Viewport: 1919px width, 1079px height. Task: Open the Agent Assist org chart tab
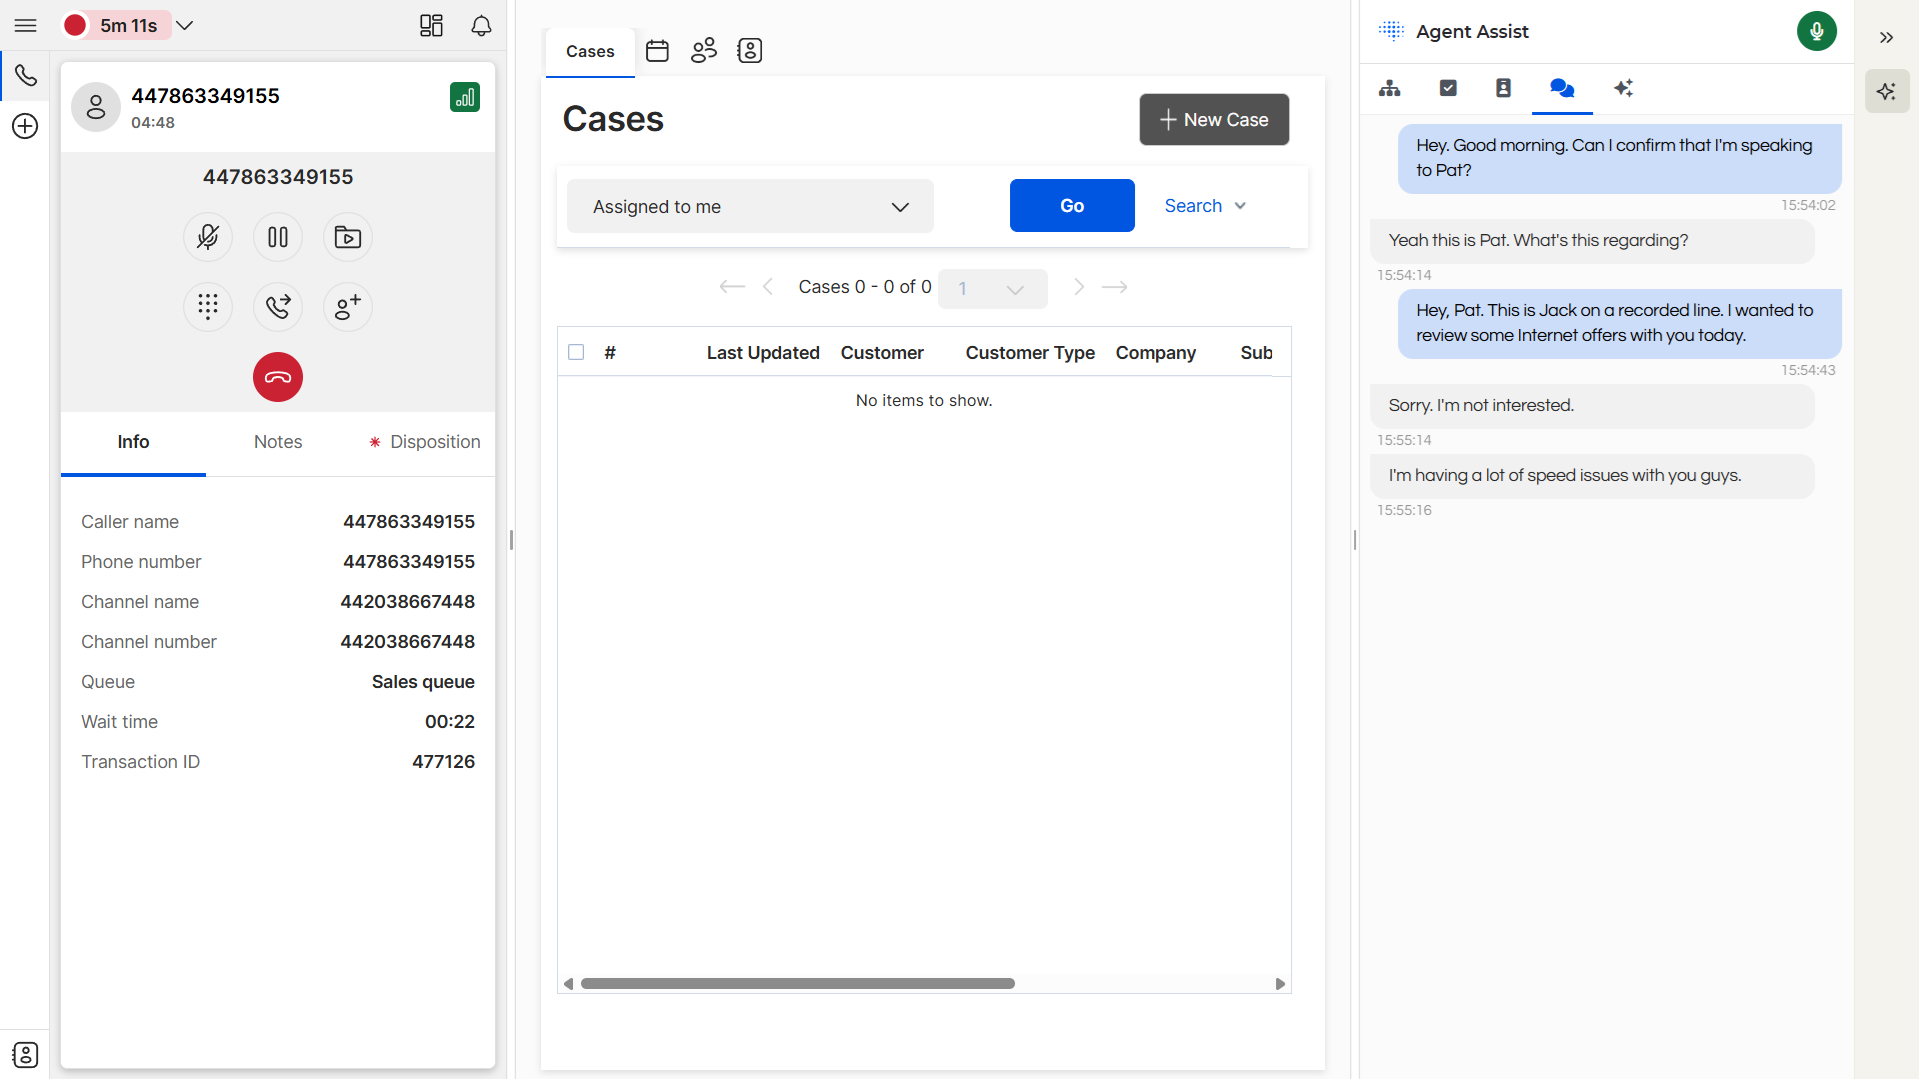[x=1390, y=88]
